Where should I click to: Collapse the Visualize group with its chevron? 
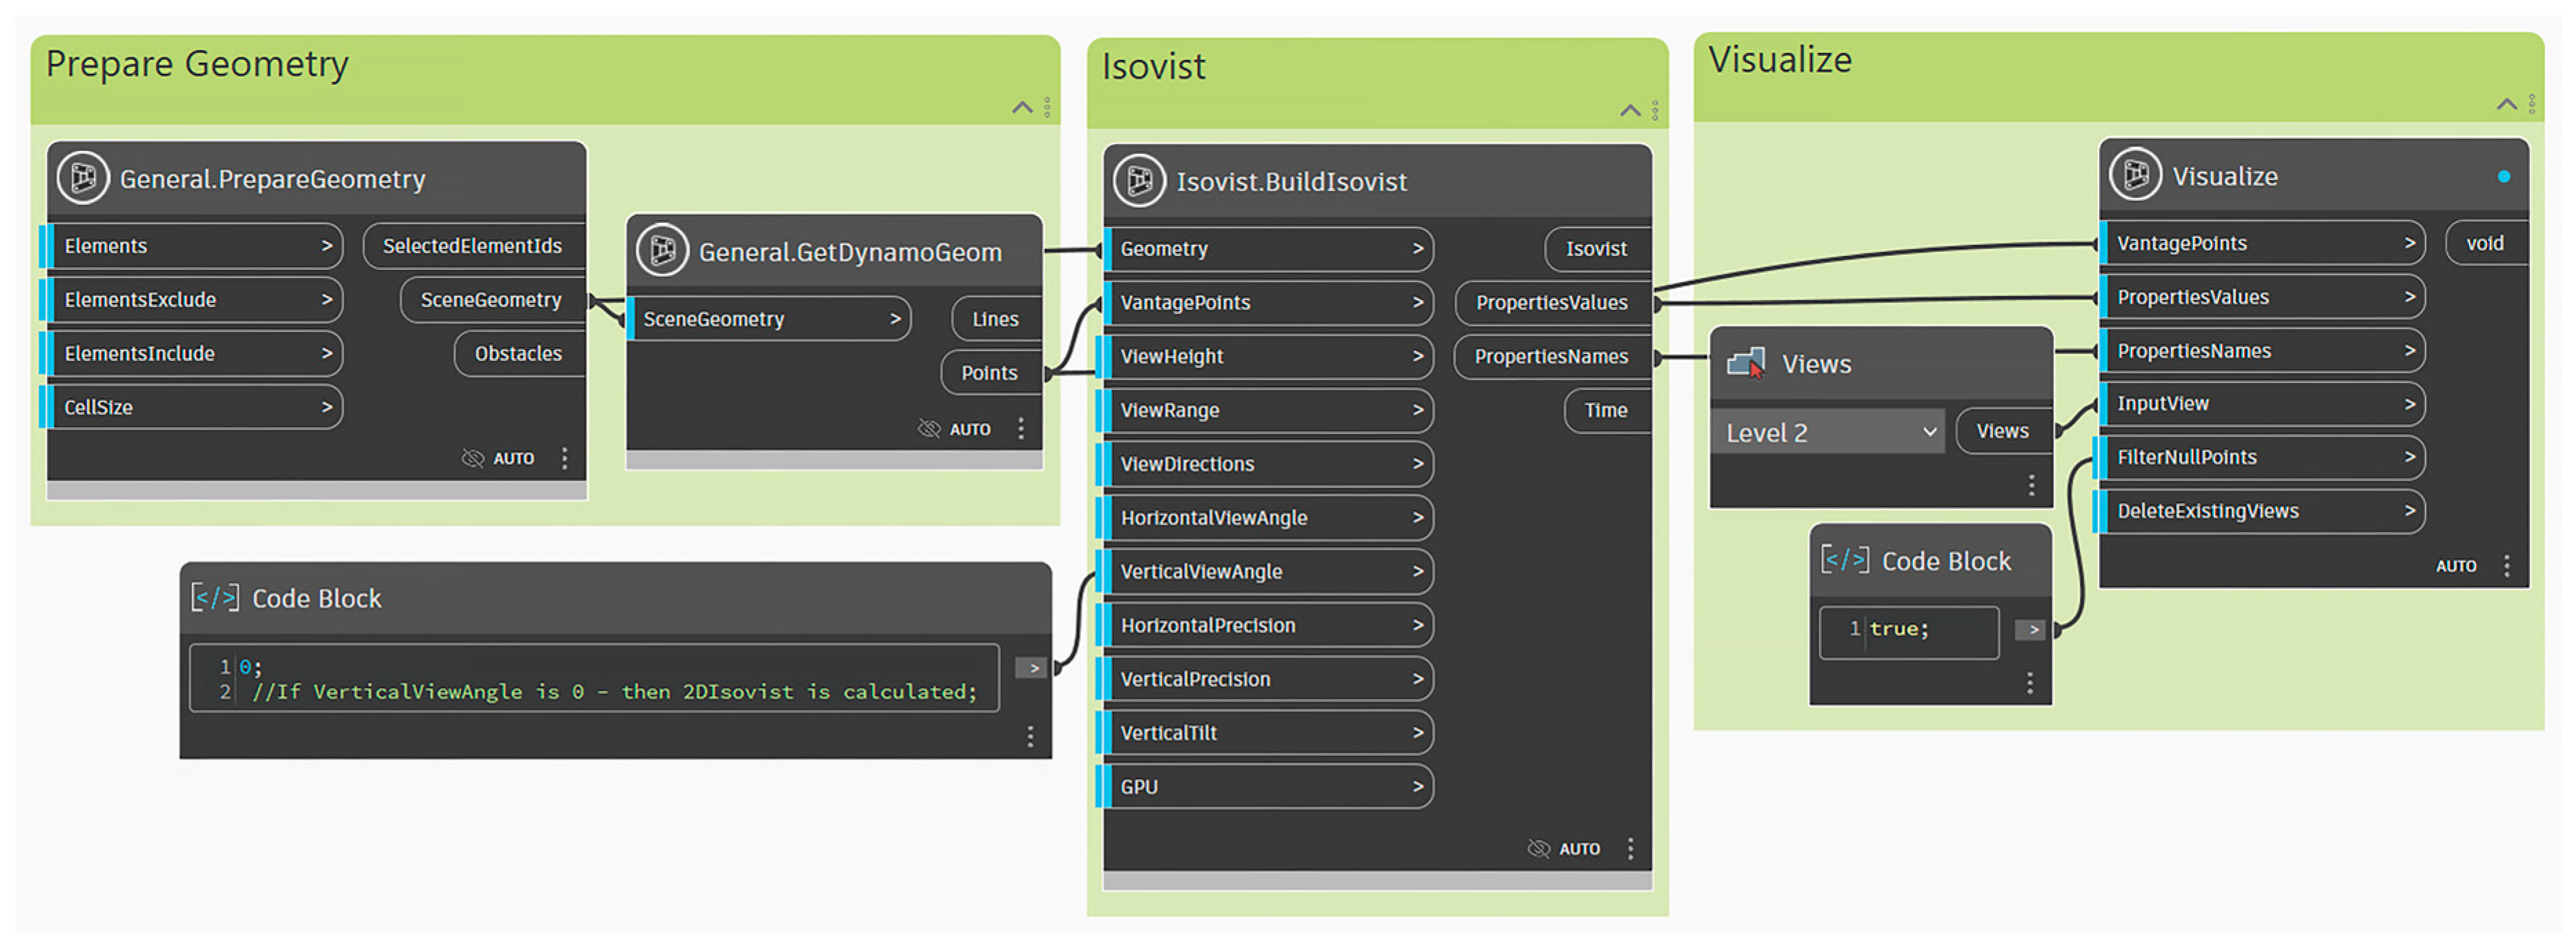click(2506, 104)
